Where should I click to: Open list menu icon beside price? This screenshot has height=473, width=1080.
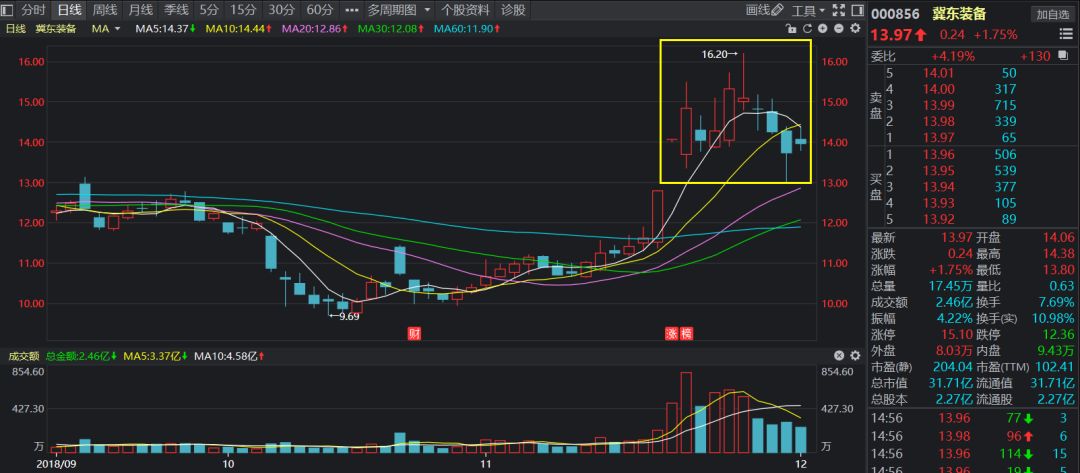click(x=1066, y=34)
